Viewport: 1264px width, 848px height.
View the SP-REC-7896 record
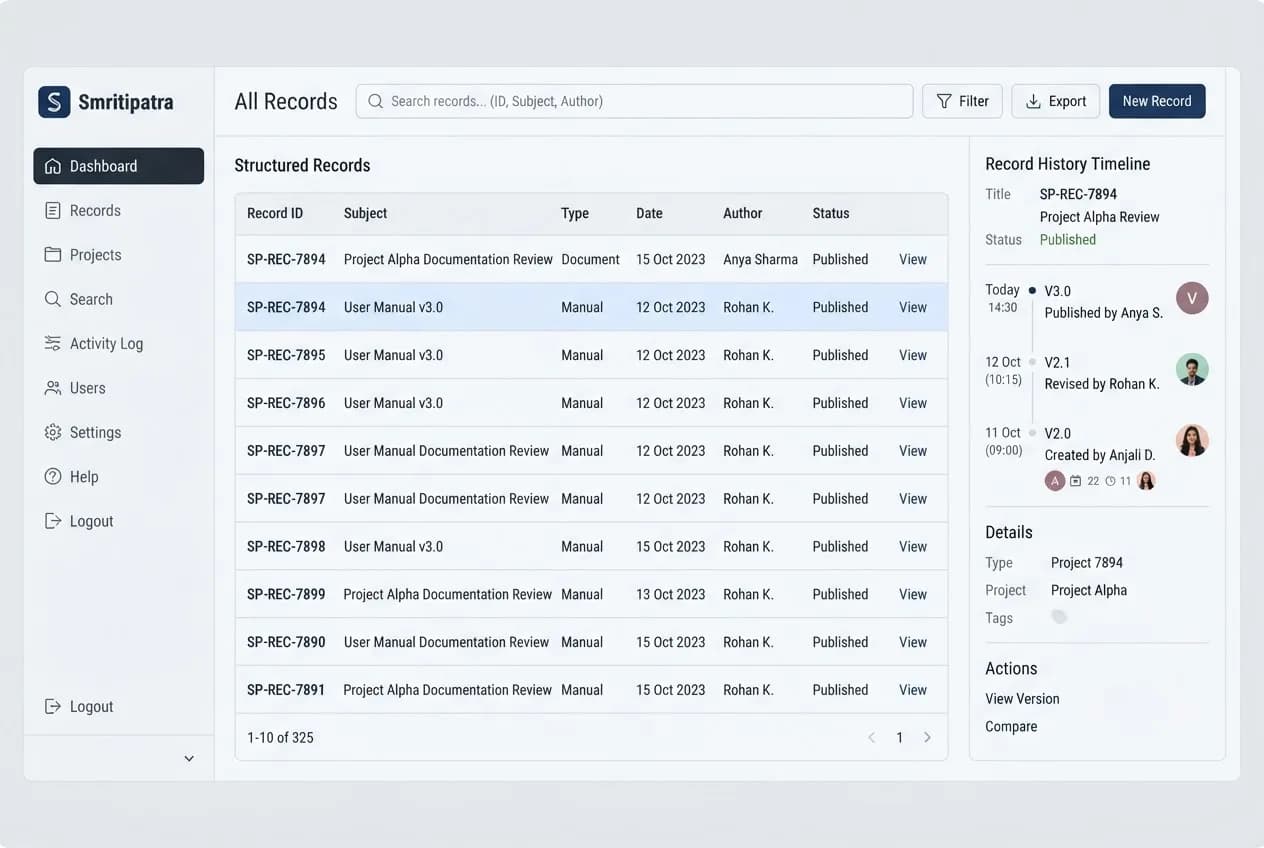coord(913,403)
